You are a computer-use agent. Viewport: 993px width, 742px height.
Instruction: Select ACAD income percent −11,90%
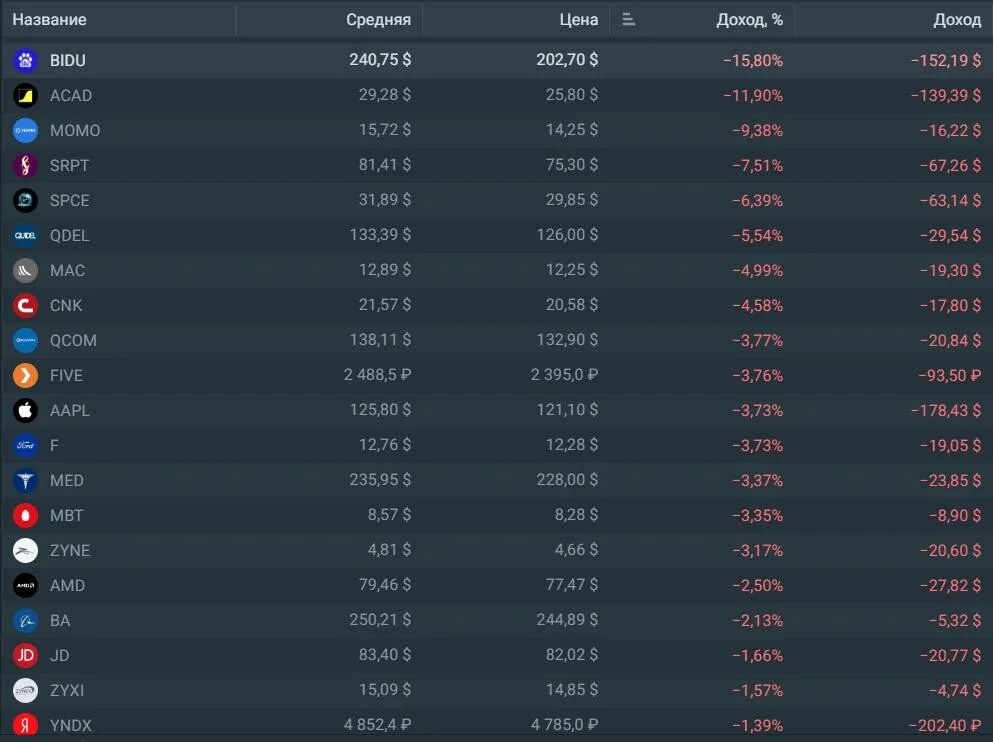(x=753, y=96)
